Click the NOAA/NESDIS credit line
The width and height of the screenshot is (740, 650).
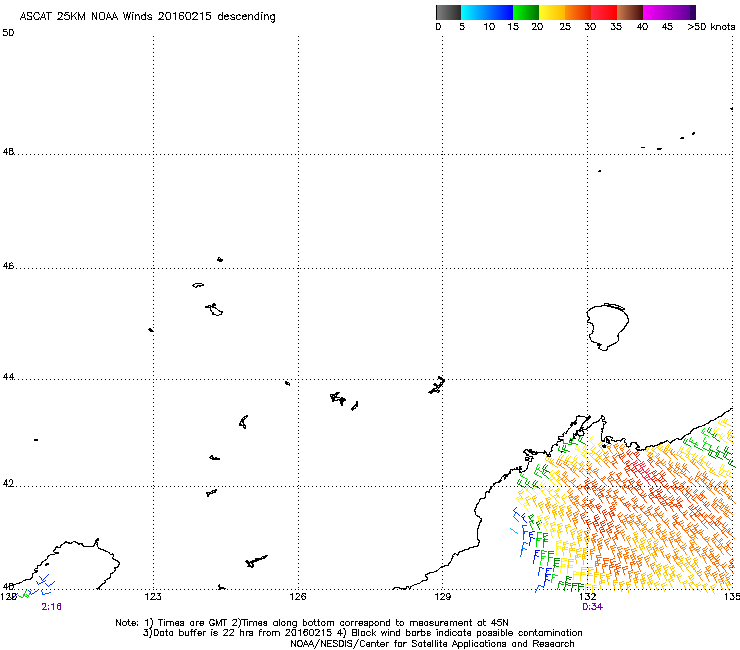coord(432,644)
